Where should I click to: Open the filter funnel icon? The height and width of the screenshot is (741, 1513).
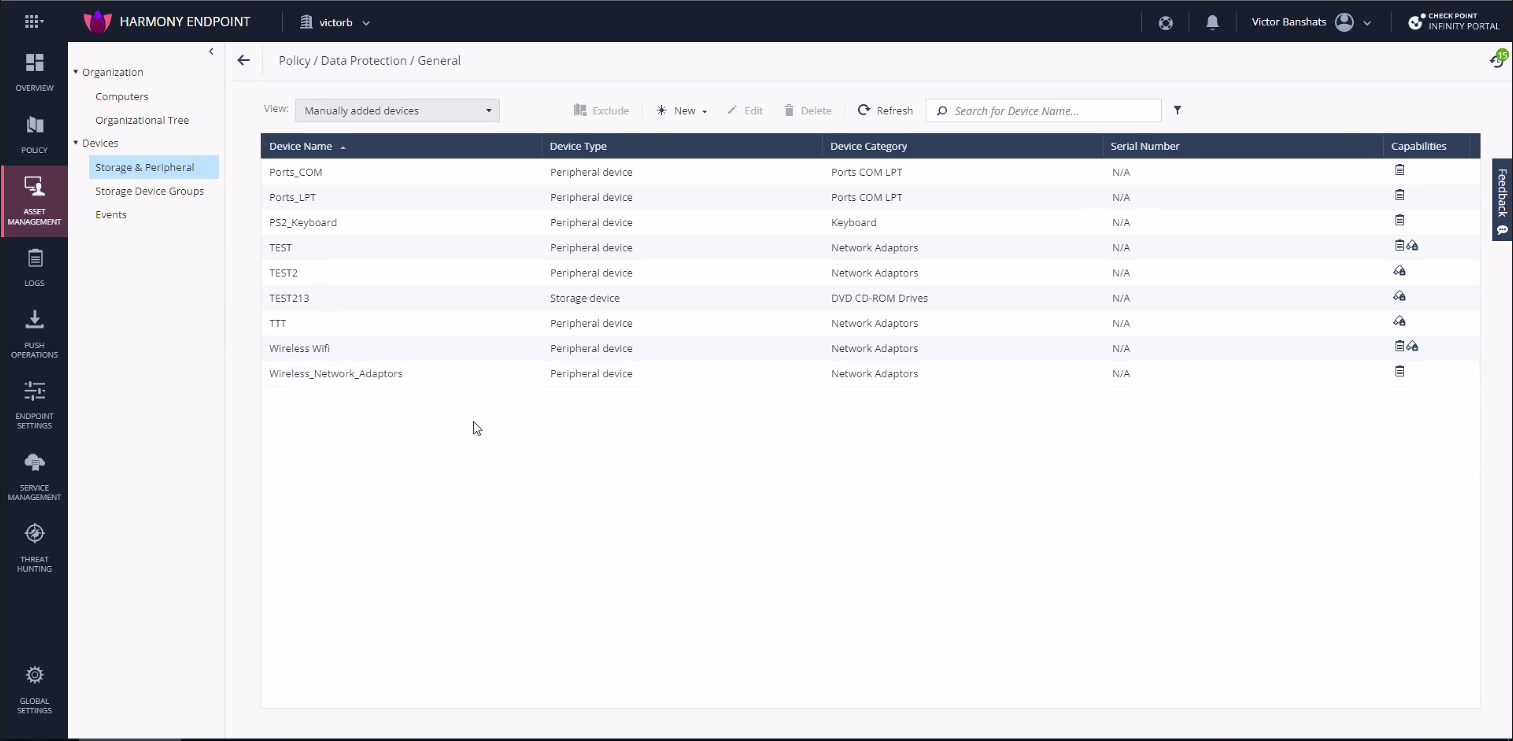(x=1177, y=110)
